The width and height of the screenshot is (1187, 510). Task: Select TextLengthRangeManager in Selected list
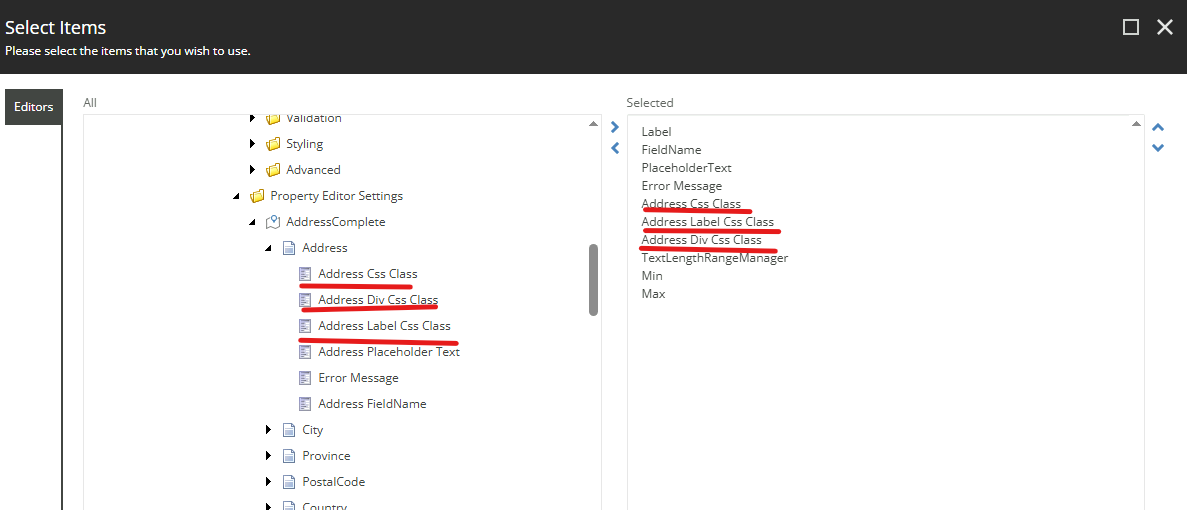click(x=715, y=258)
